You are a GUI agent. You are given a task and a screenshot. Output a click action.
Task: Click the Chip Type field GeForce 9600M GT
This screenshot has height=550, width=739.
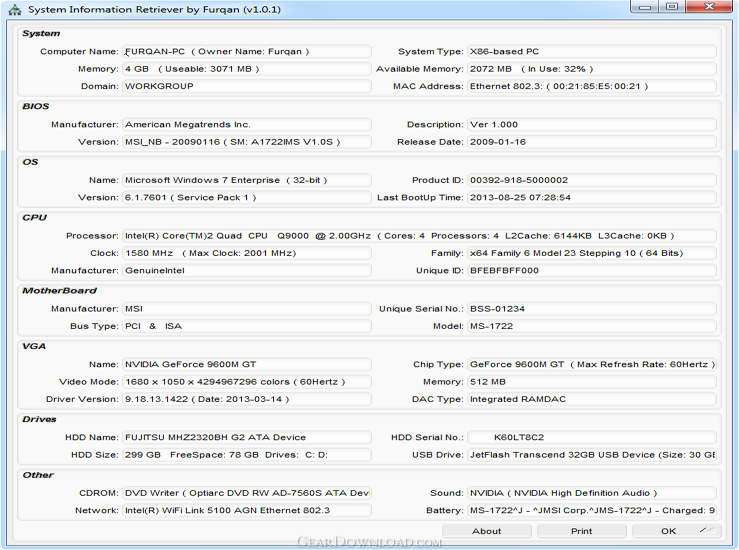[592, 364]
